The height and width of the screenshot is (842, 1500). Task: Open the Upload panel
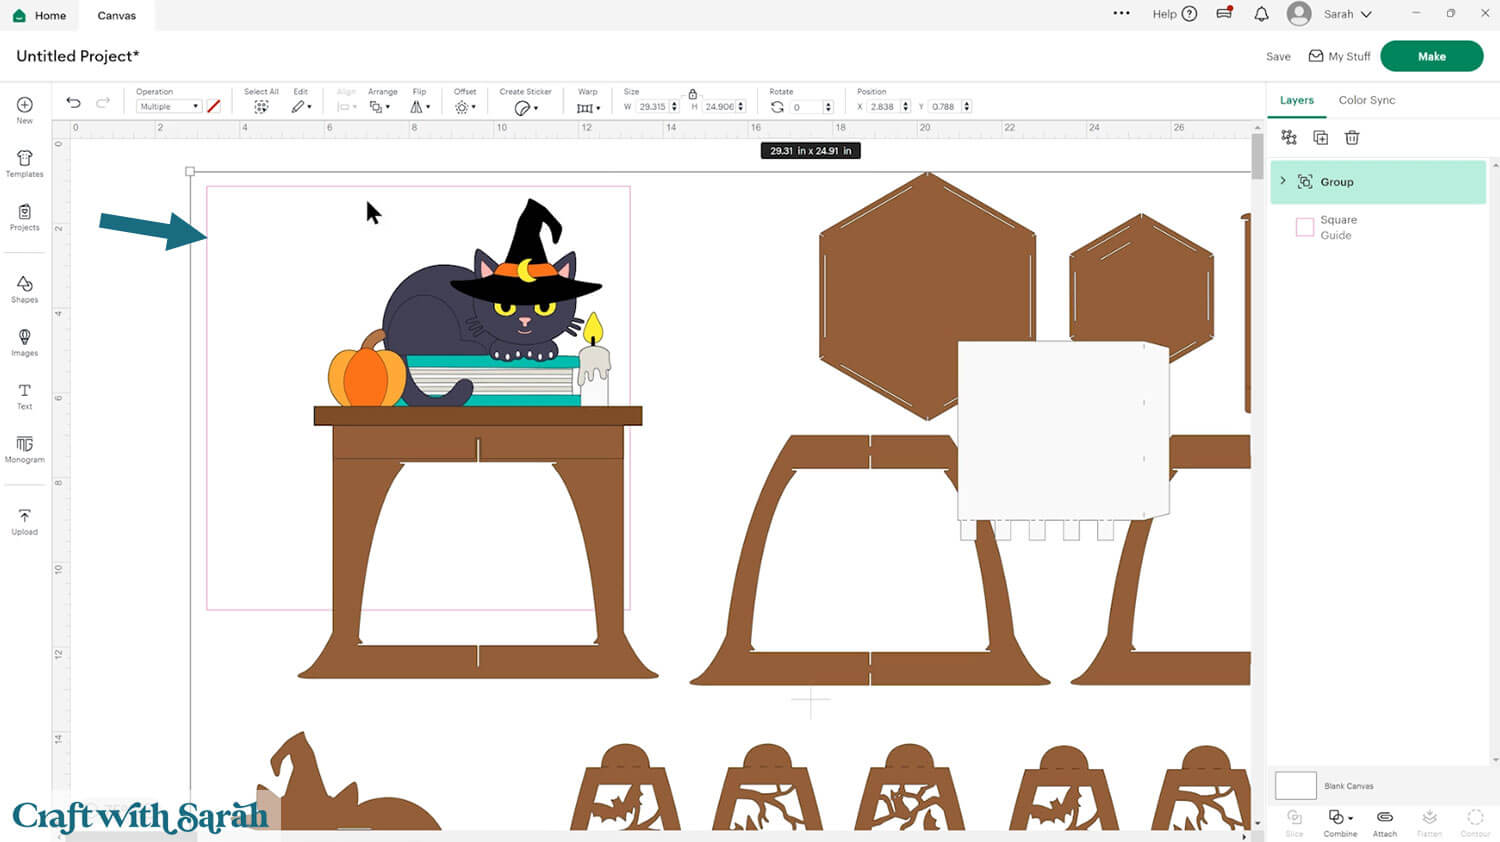point(23,520)
